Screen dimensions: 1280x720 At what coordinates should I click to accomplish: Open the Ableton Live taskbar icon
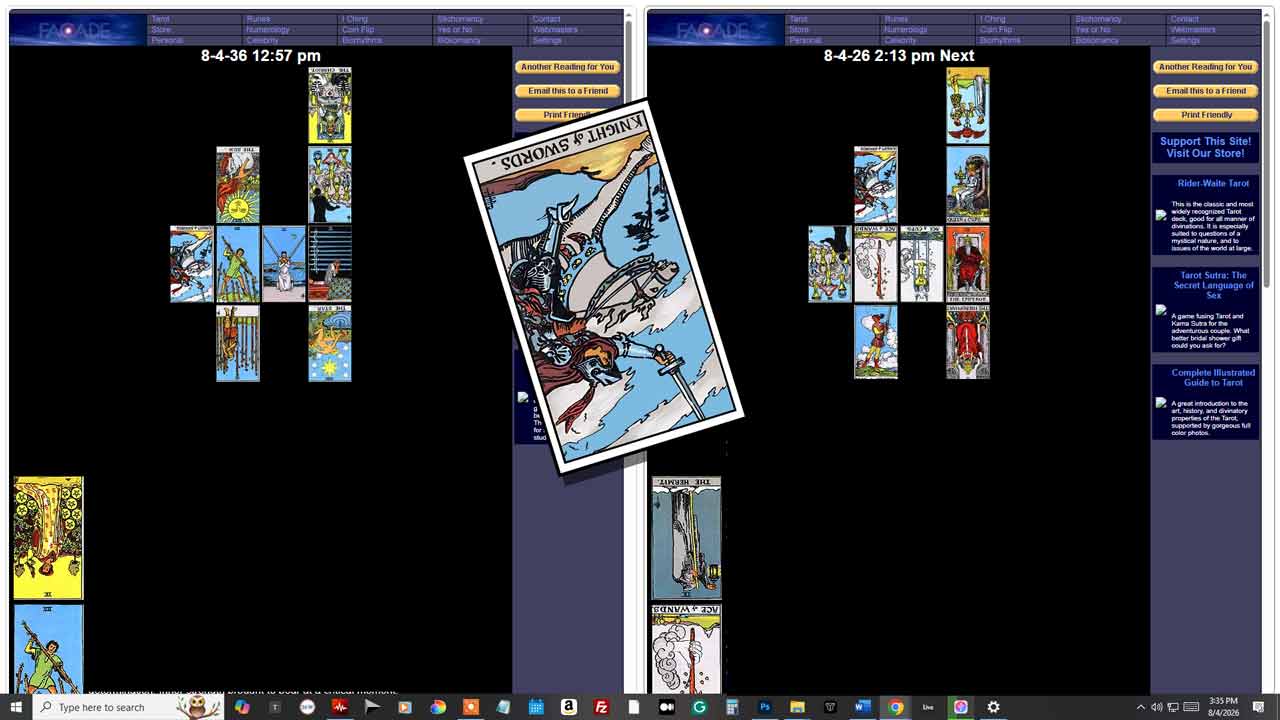[928, 707]
